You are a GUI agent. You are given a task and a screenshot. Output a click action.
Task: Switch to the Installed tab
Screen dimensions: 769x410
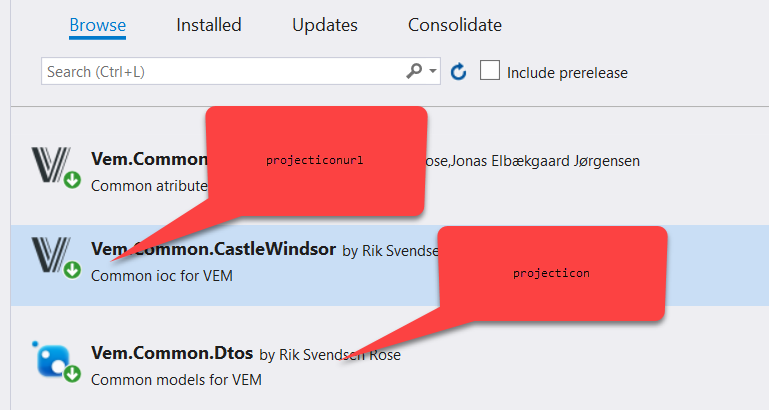(x=209, y=25)
